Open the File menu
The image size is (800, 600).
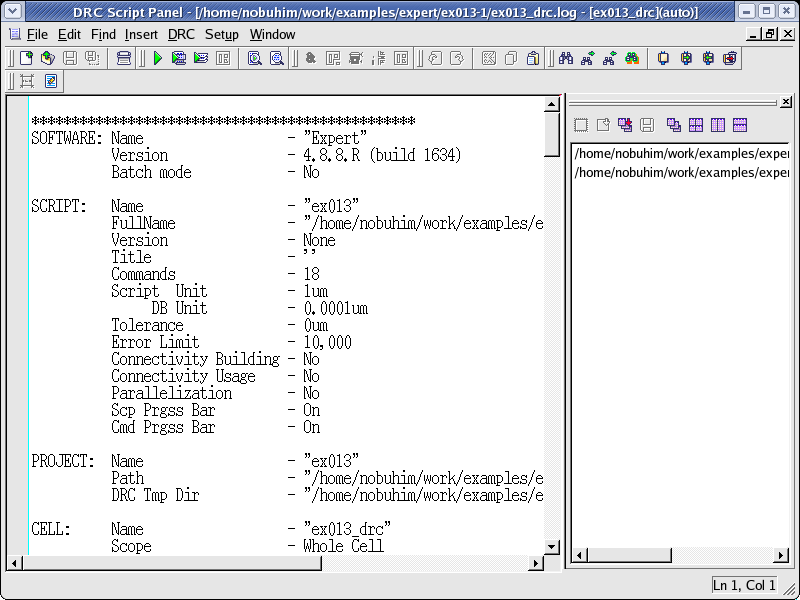point(37,35)
